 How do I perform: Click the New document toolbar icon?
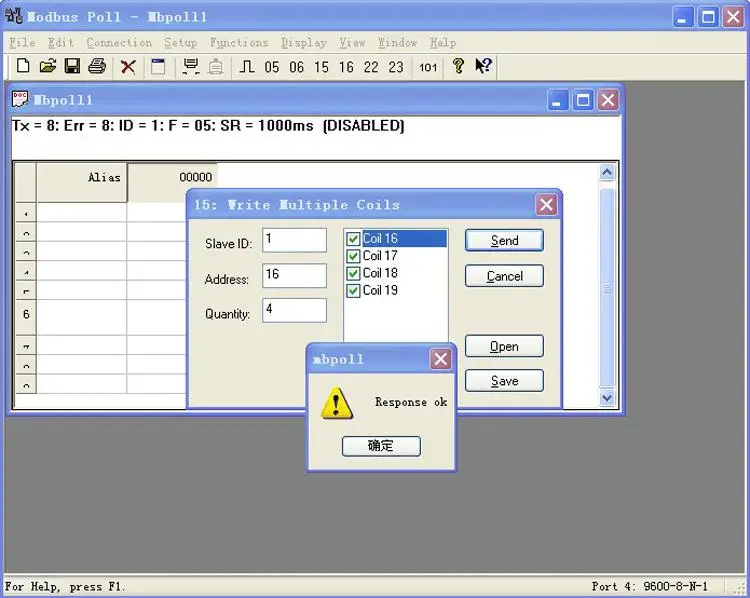coord(23,67)
